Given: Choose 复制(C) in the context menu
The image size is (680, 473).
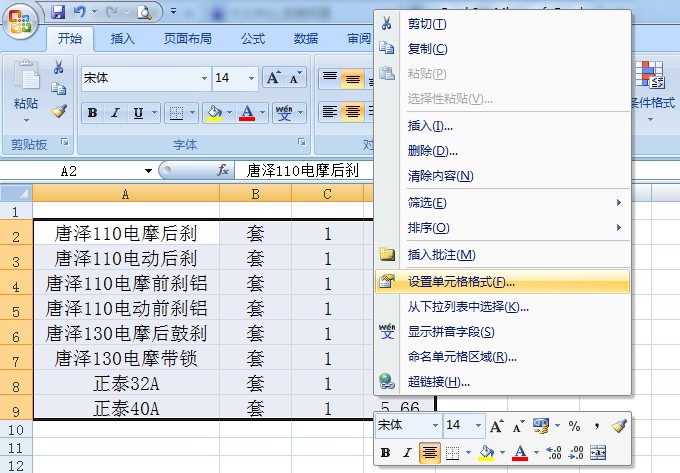Looking at the screenshot, I should 503,49.
